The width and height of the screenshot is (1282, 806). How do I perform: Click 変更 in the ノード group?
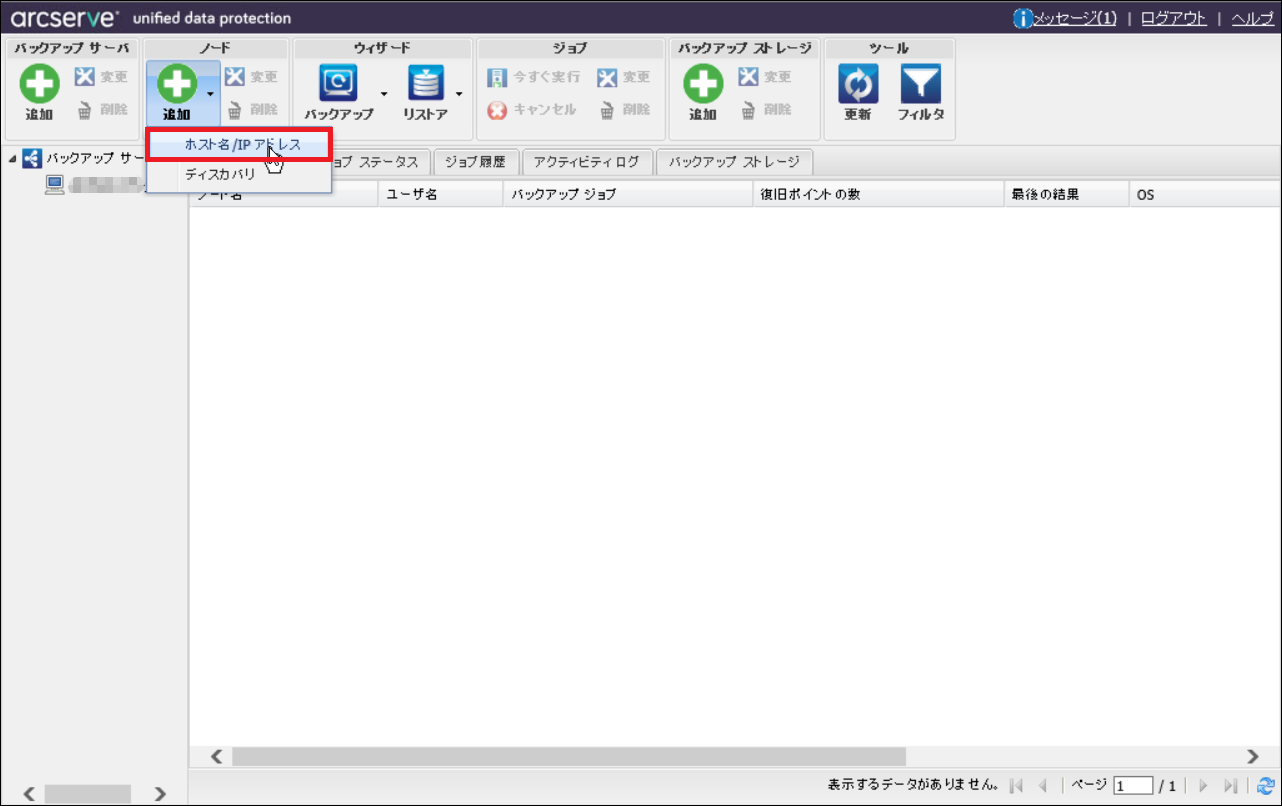tap(251, 77)
